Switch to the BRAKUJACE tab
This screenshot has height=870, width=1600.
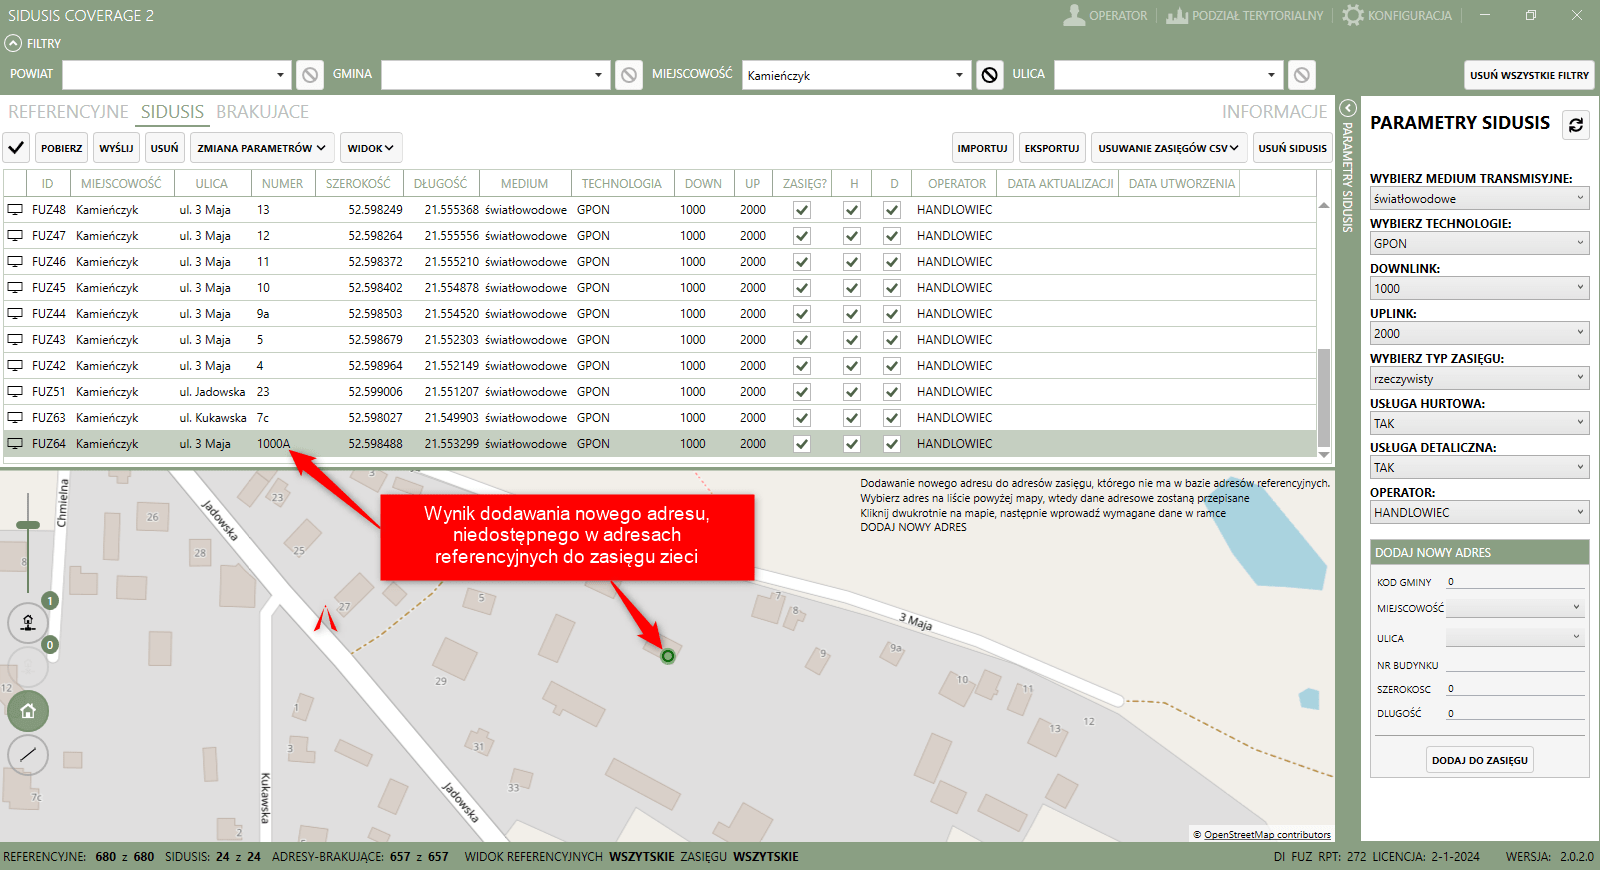coord(262,112)
